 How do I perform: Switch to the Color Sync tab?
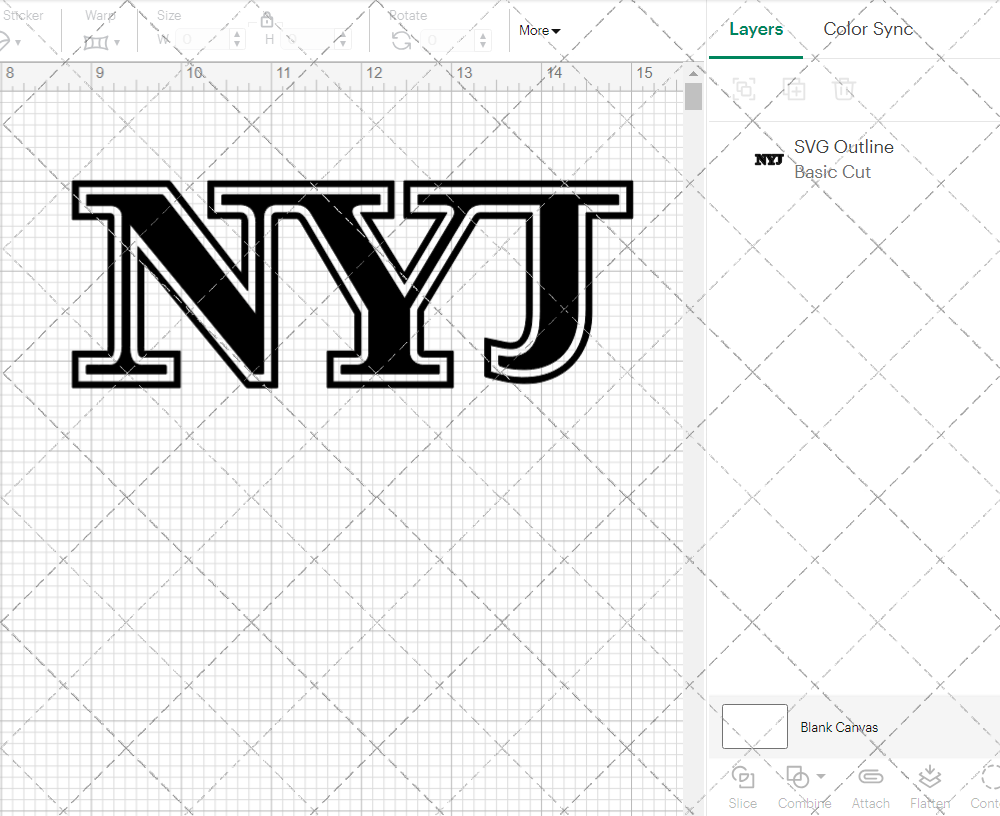coord(868,29)
